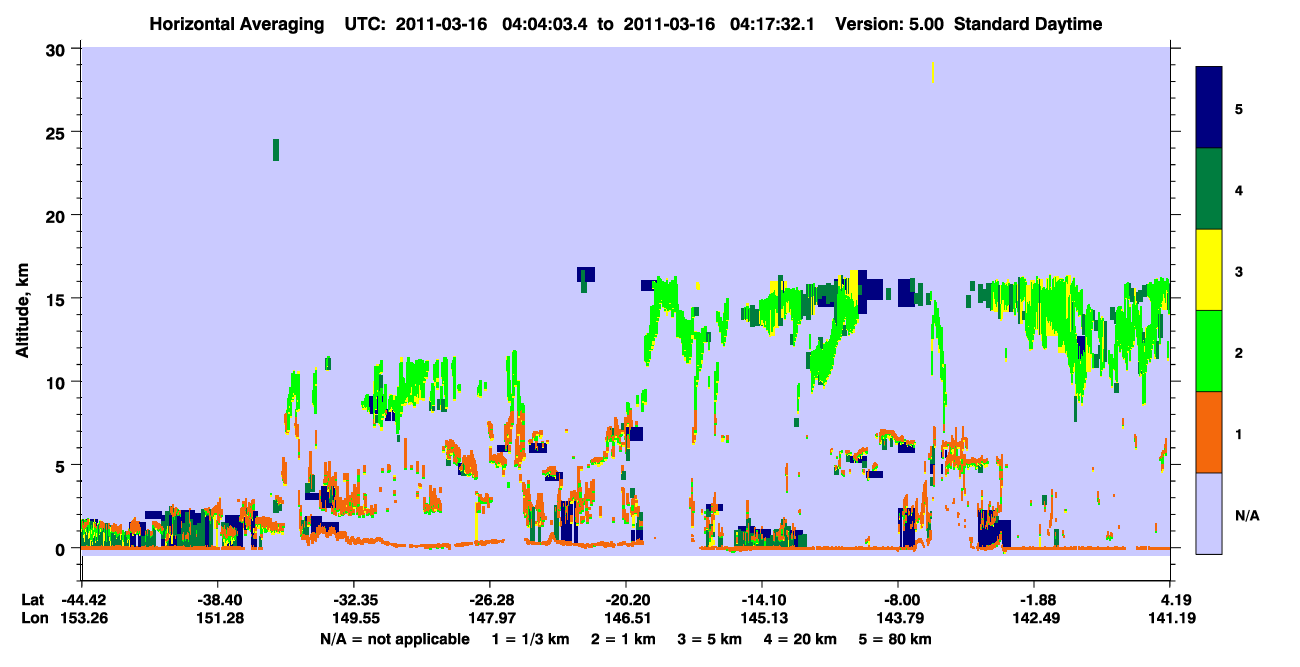Click the dark blue level 5 colorbar swatch
This screenshot has width=1300, height=667.
point(1209,108)
